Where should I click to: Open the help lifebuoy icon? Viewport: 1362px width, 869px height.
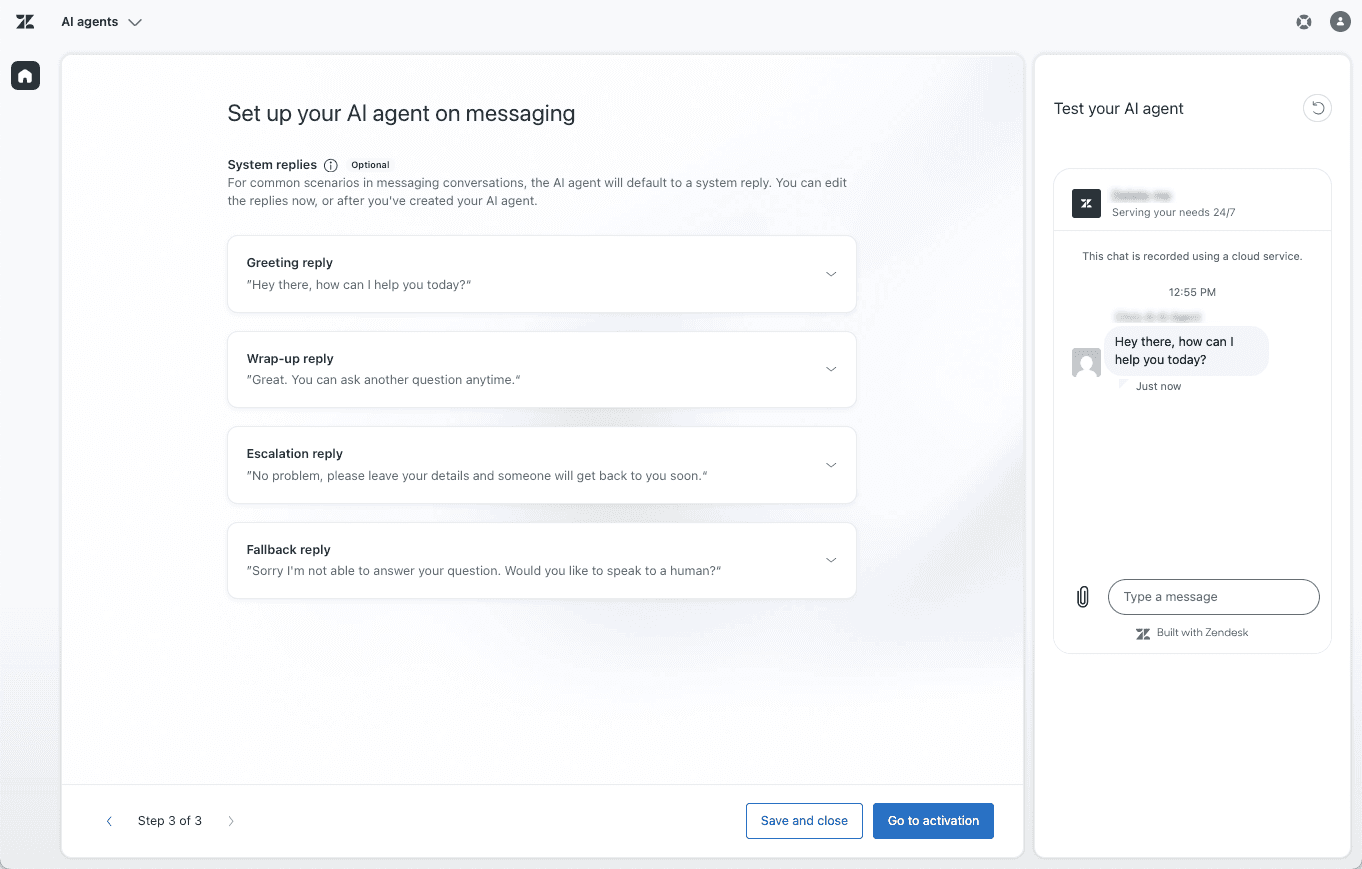1304,22
